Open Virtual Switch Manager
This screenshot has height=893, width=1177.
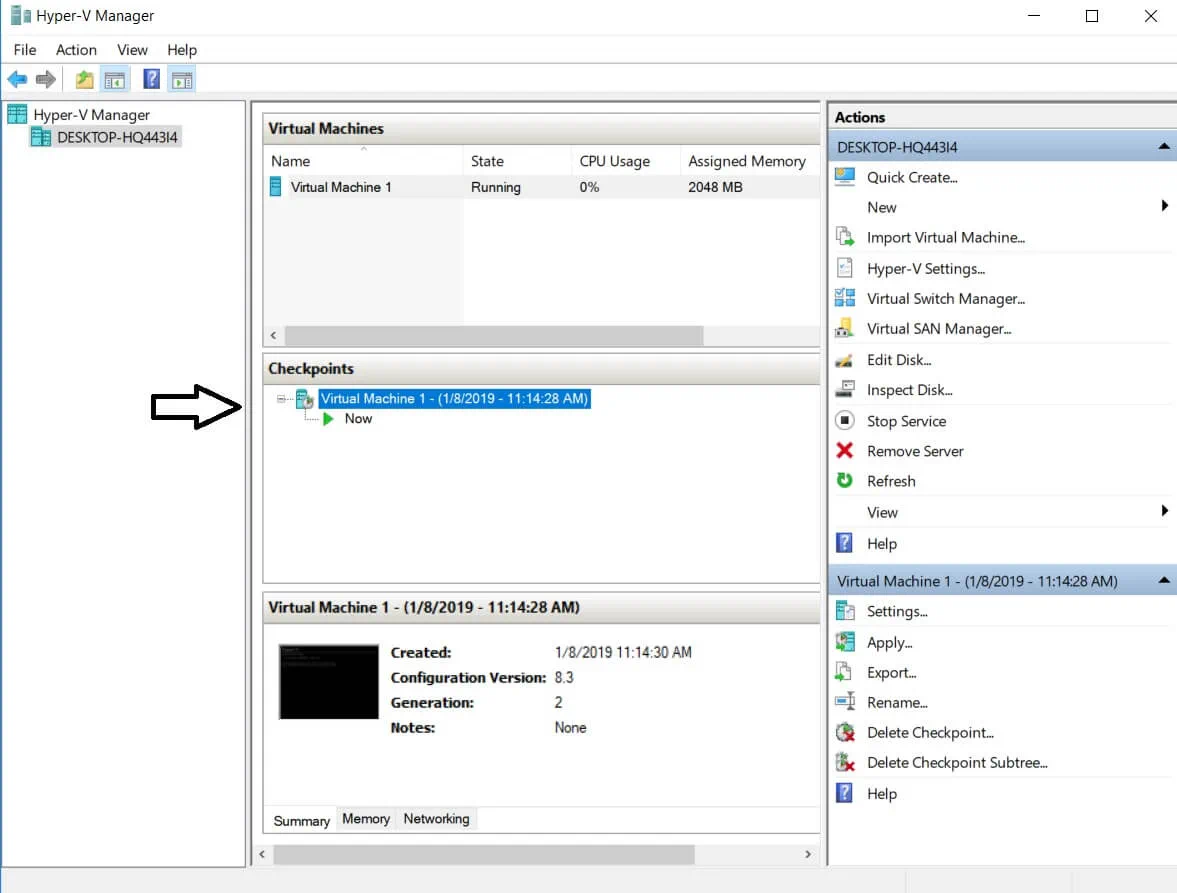tap(945, 298)
